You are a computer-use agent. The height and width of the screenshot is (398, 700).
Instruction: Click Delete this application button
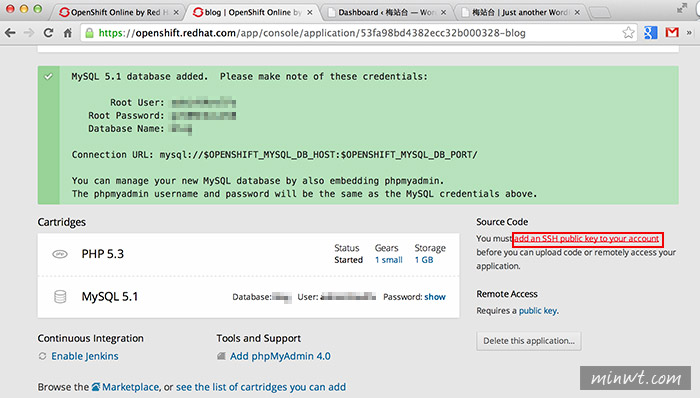(529, 341)
